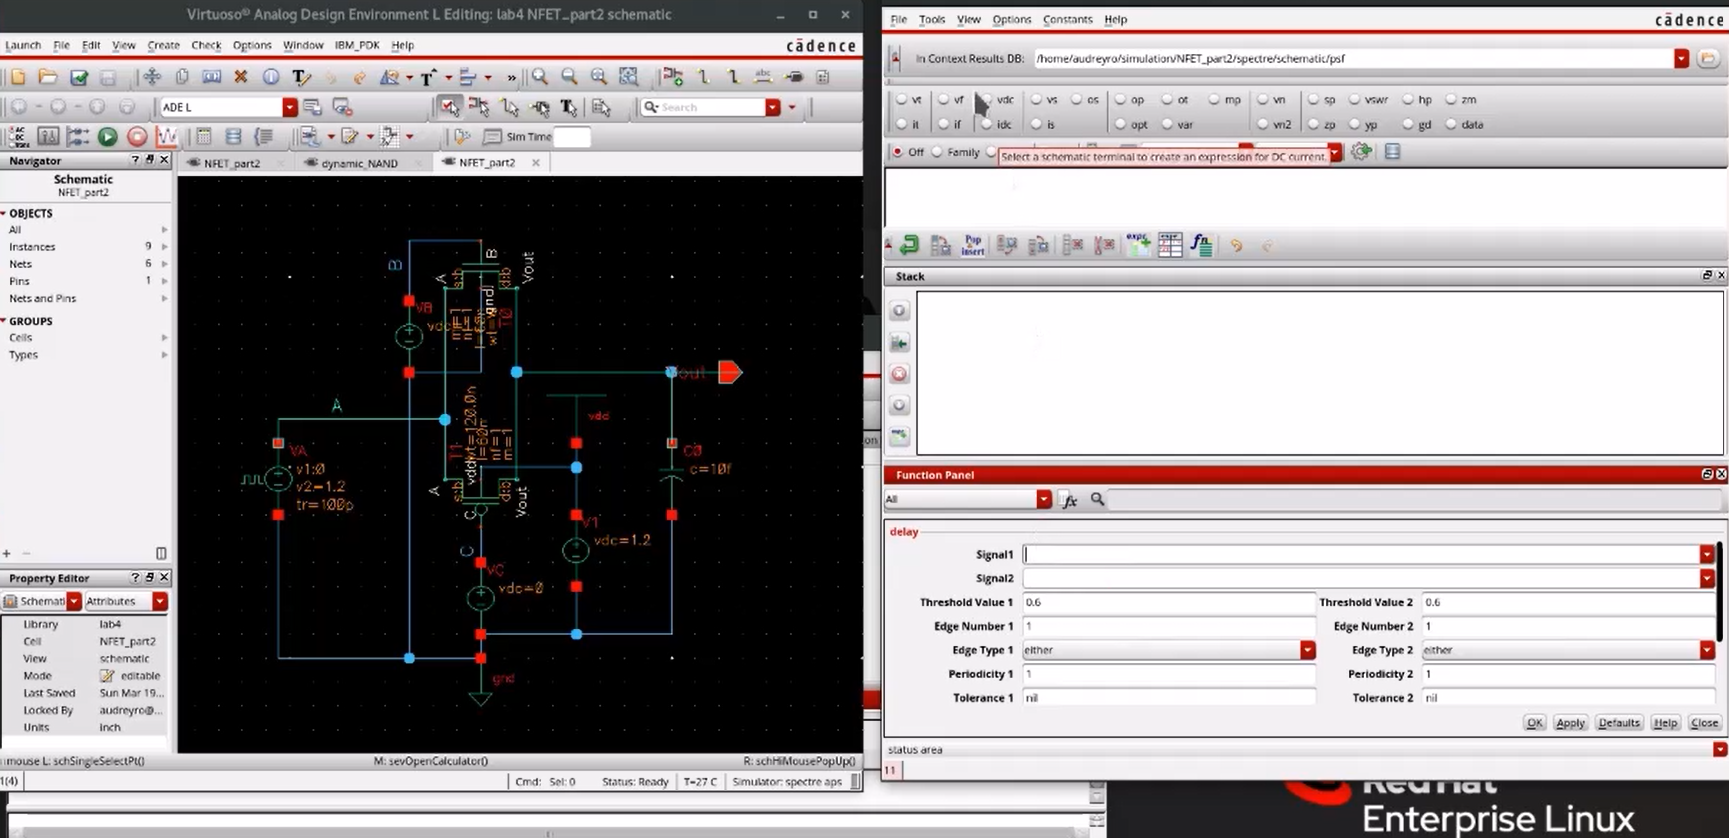The height and width of the screenshot is (838, 1729).
Task: Open the results table icon in calculator
Action: (x=1170, y=245)
